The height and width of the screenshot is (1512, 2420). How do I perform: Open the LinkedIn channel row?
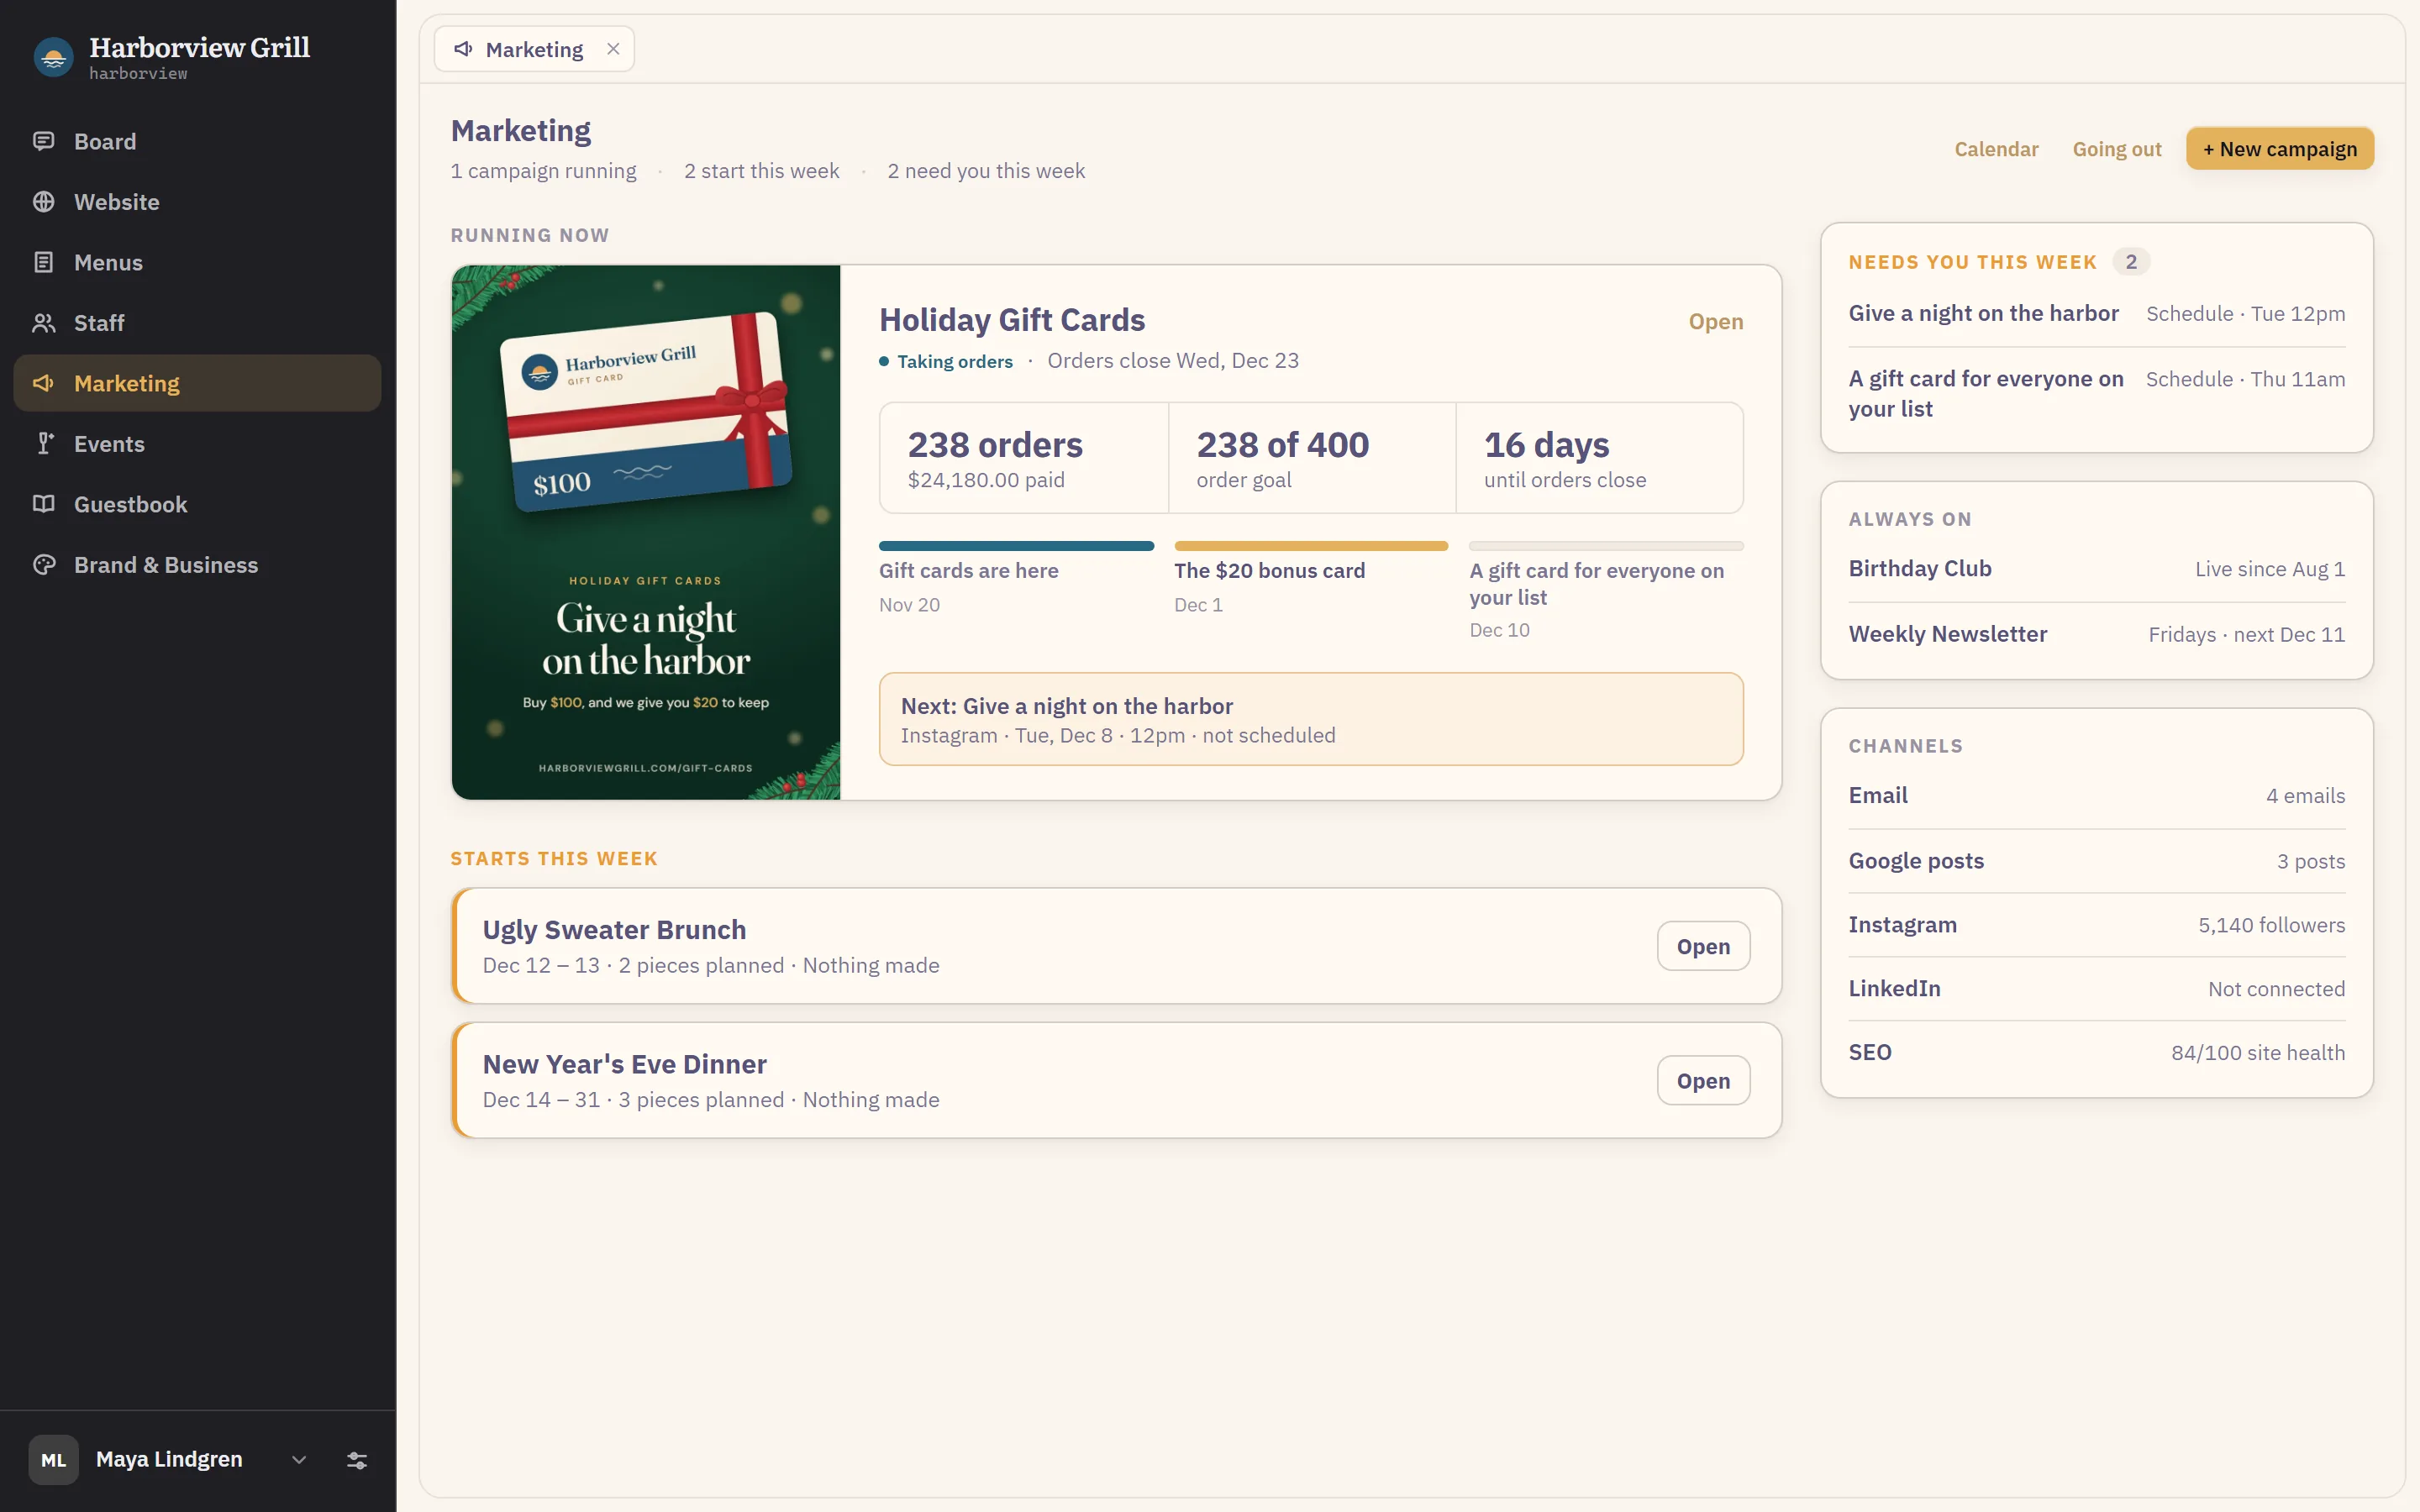coord(2096,989)
